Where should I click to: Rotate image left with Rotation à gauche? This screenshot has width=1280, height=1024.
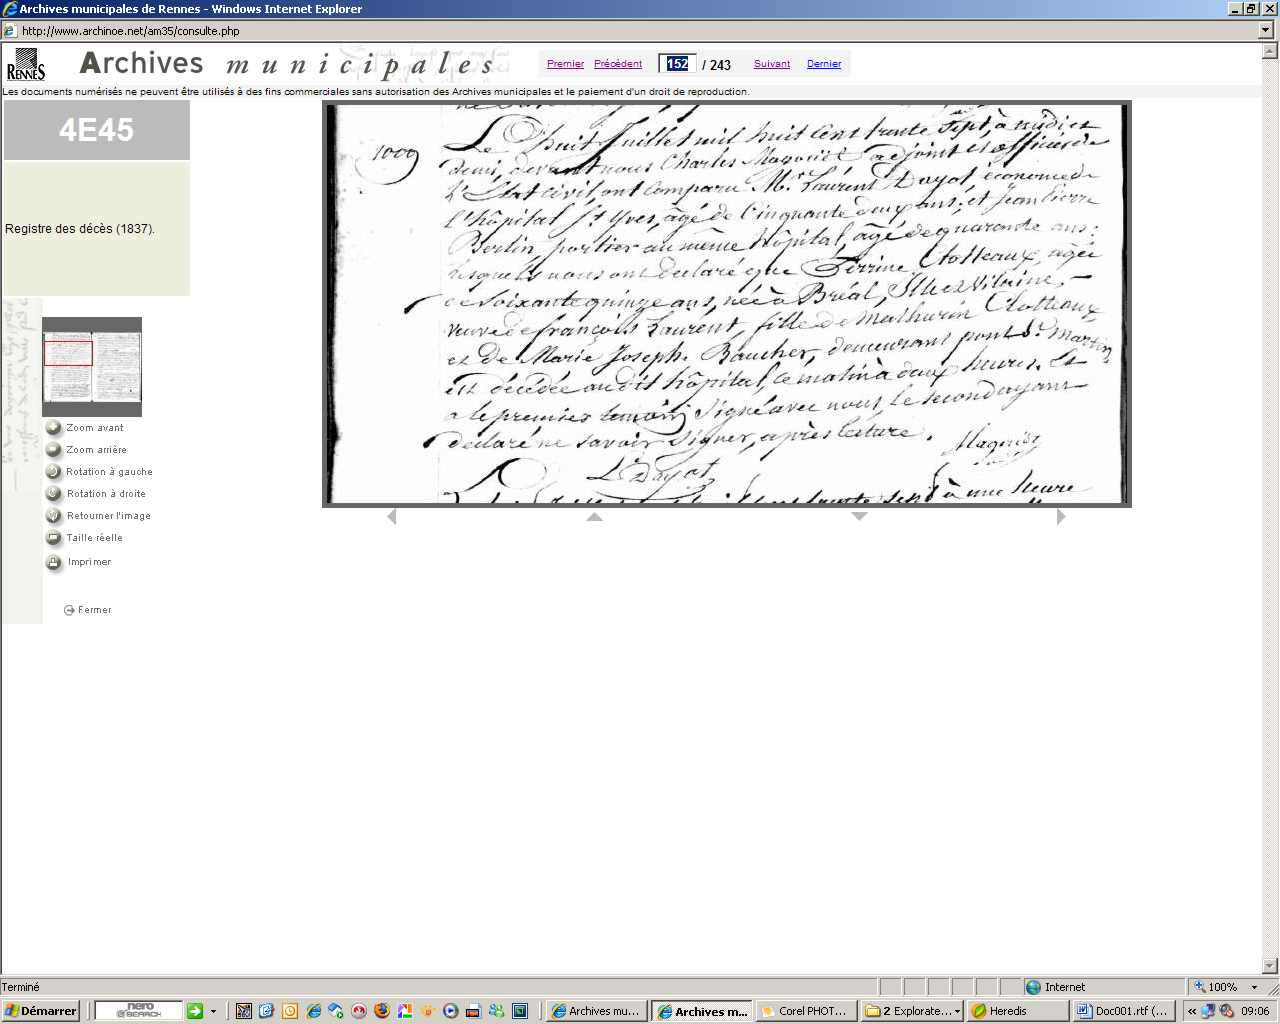54,472
